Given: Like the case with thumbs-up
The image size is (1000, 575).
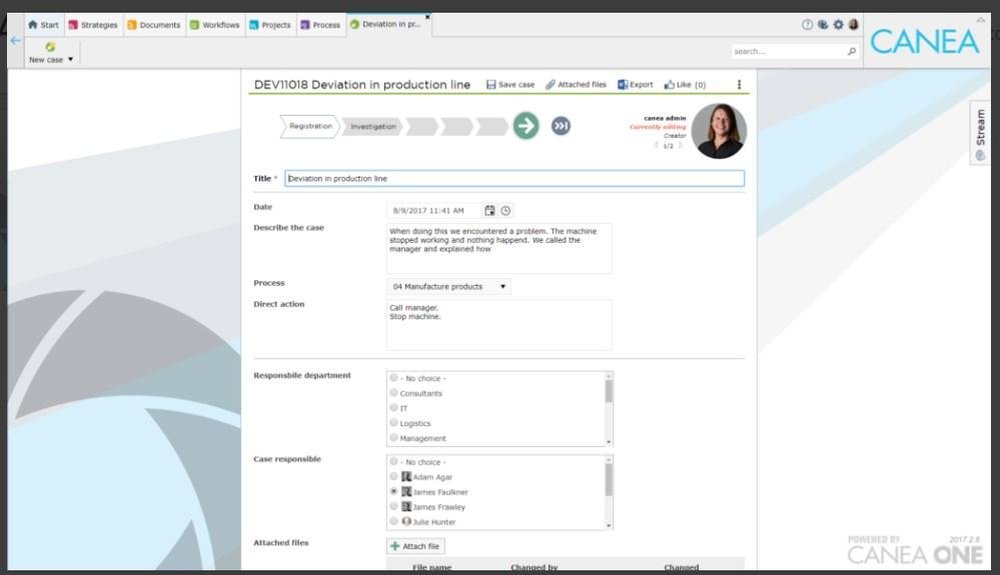Looking at the screenshot, I should tap(685, 84).
